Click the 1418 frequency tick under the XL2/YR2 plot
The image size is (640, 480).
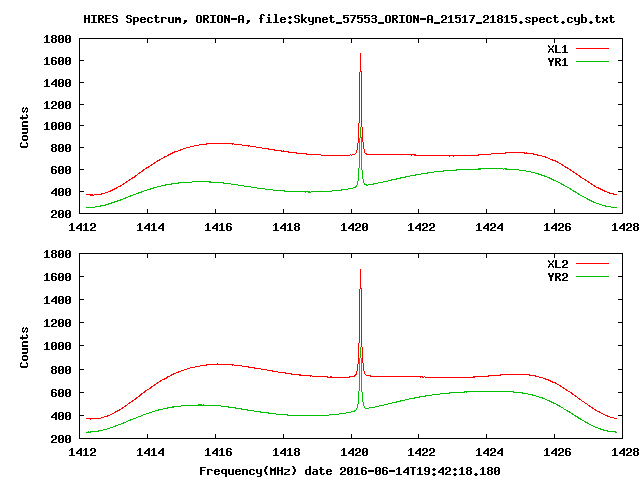click(286, 452)
